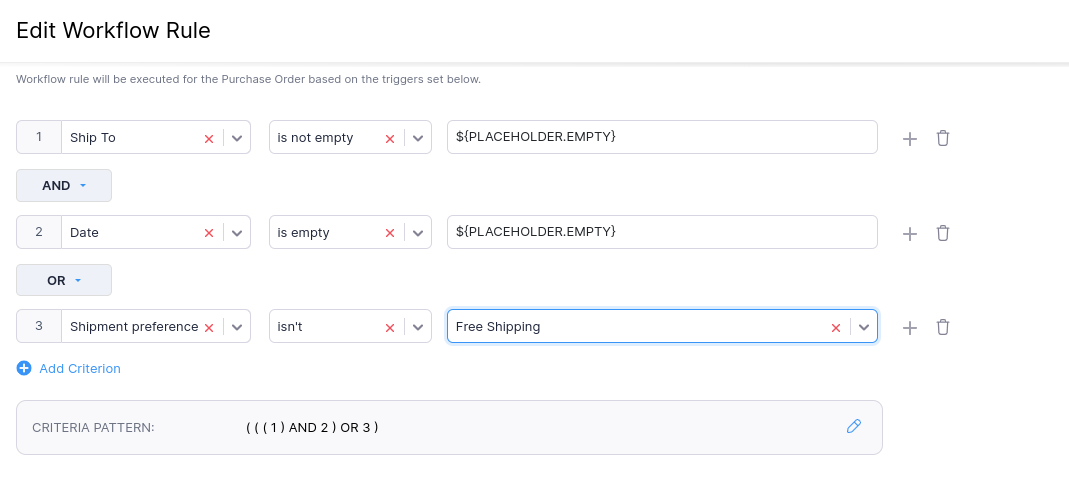Clear the Date field selection
The height and width of the screenshot is (488, 1069).
point(209,233)
